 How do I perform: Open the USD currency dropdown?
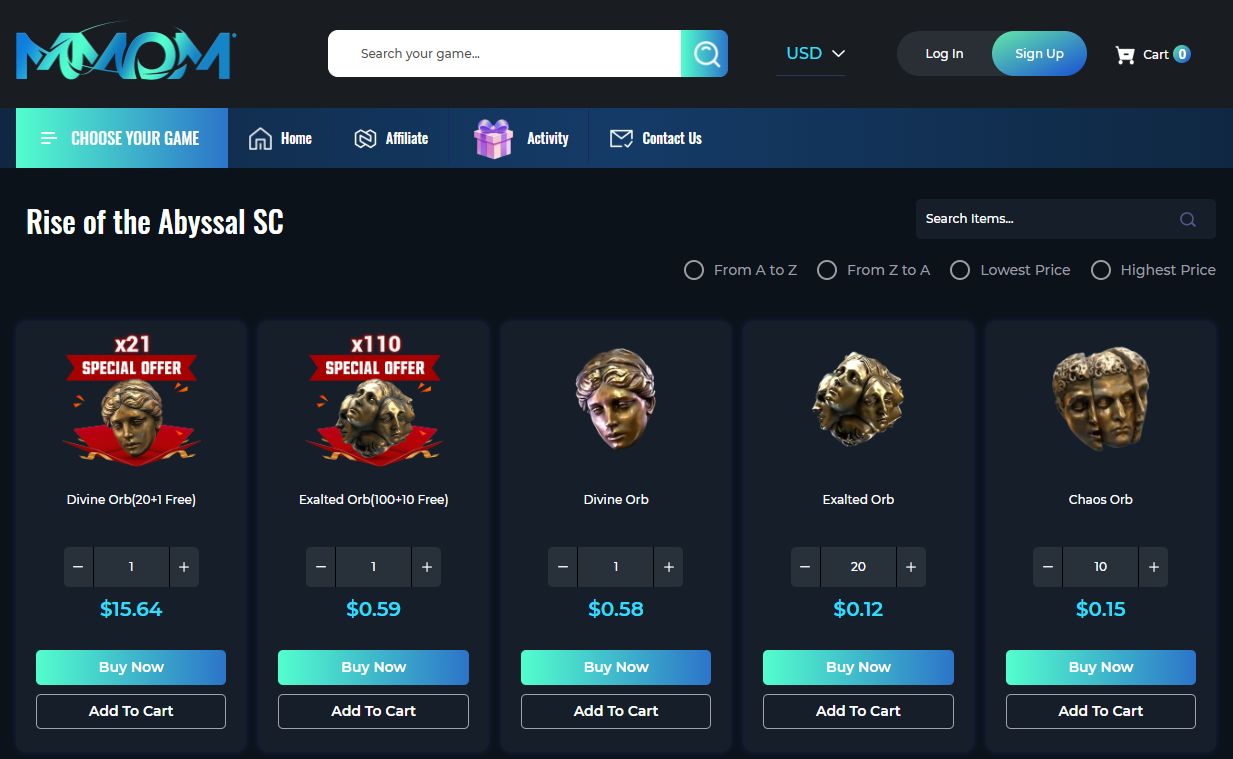pyautogui.click(x=815, y=54)
